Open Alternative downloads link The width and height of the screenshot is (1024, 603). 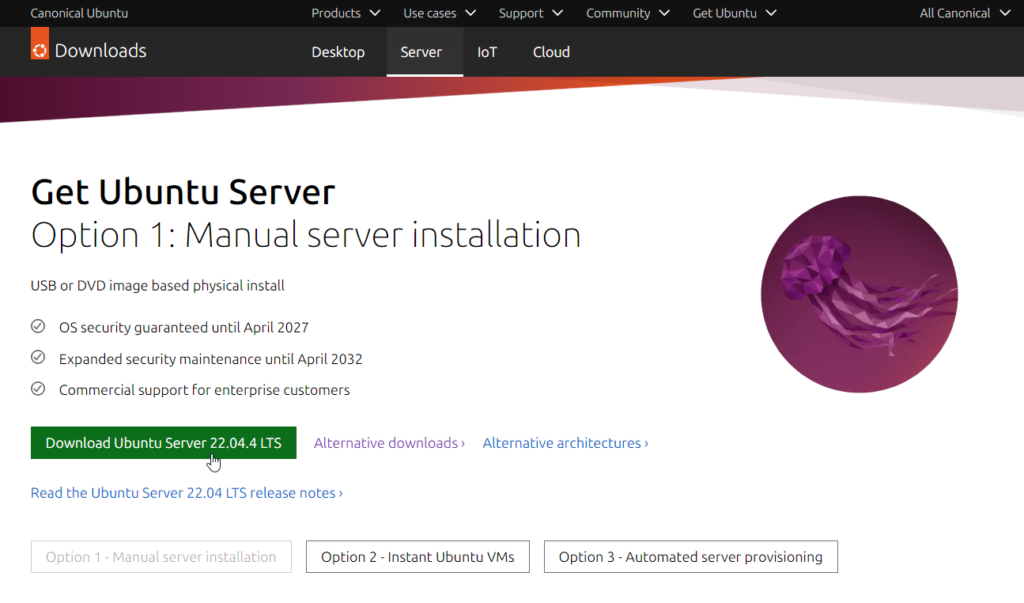pos(389,443)
